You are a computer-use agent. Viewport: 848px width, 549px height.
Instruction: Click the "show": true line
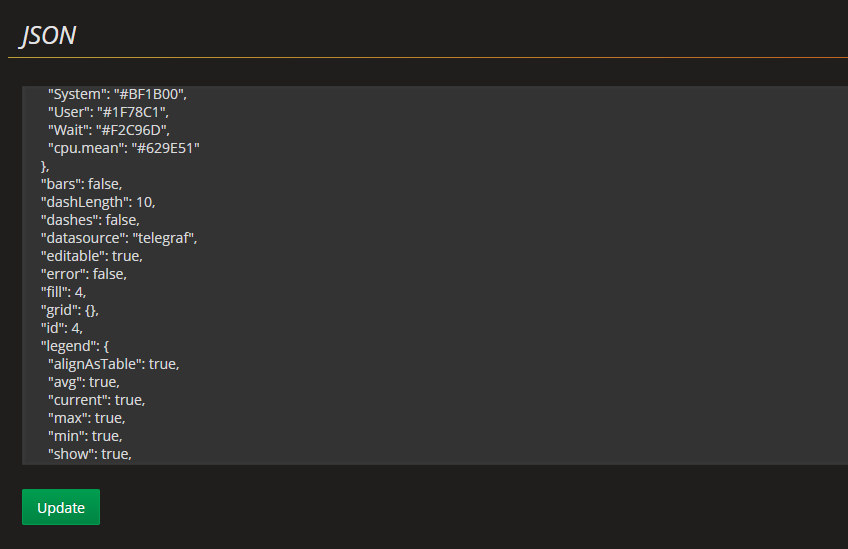pyautogui.click(x=90, y=454)
